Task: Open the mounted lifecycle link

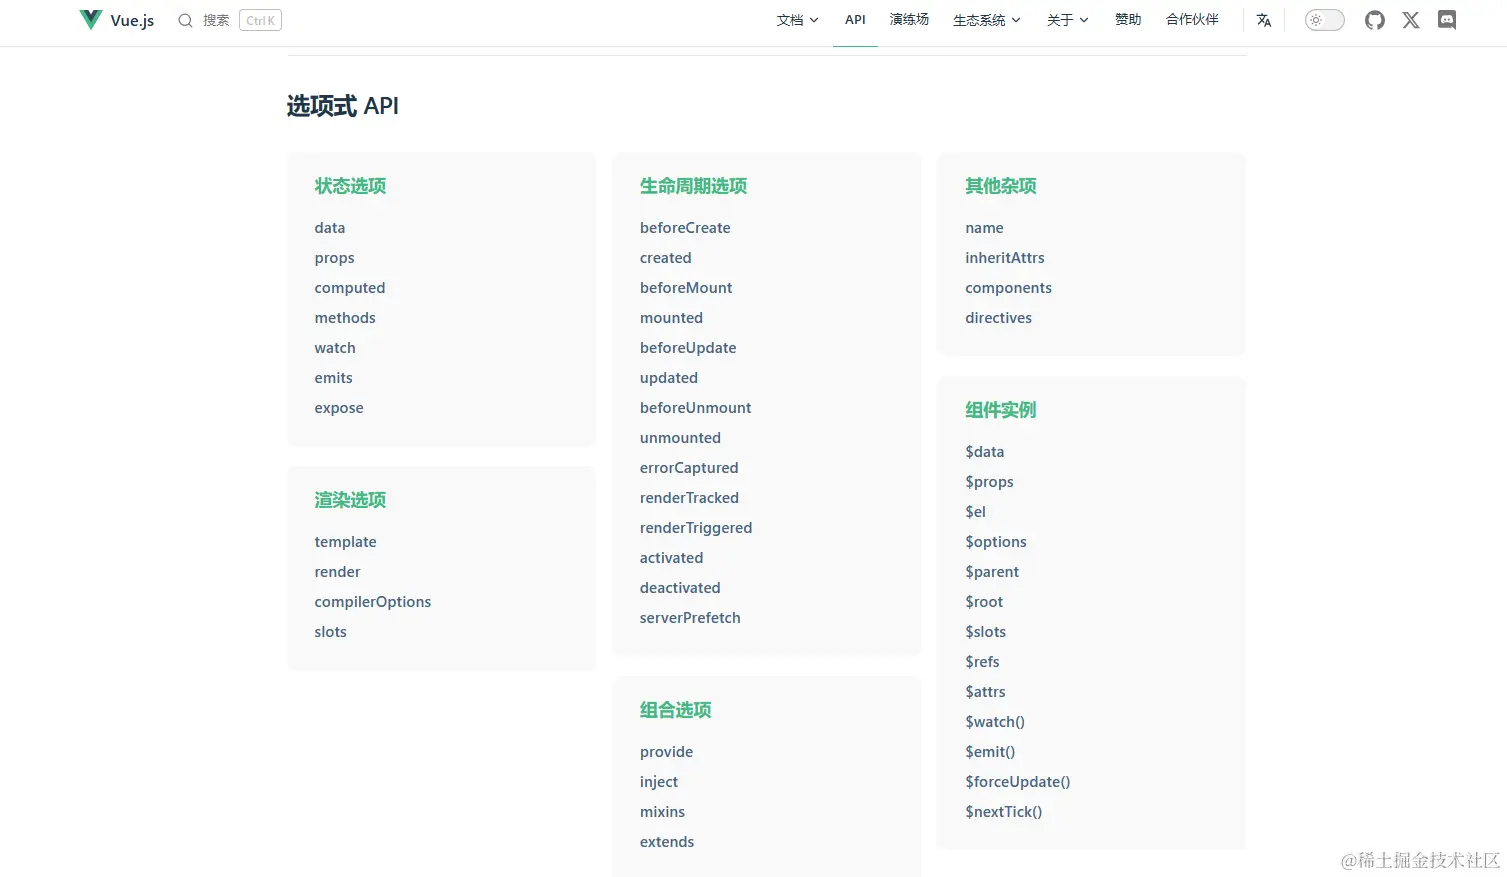Action: tap(671, 318)
